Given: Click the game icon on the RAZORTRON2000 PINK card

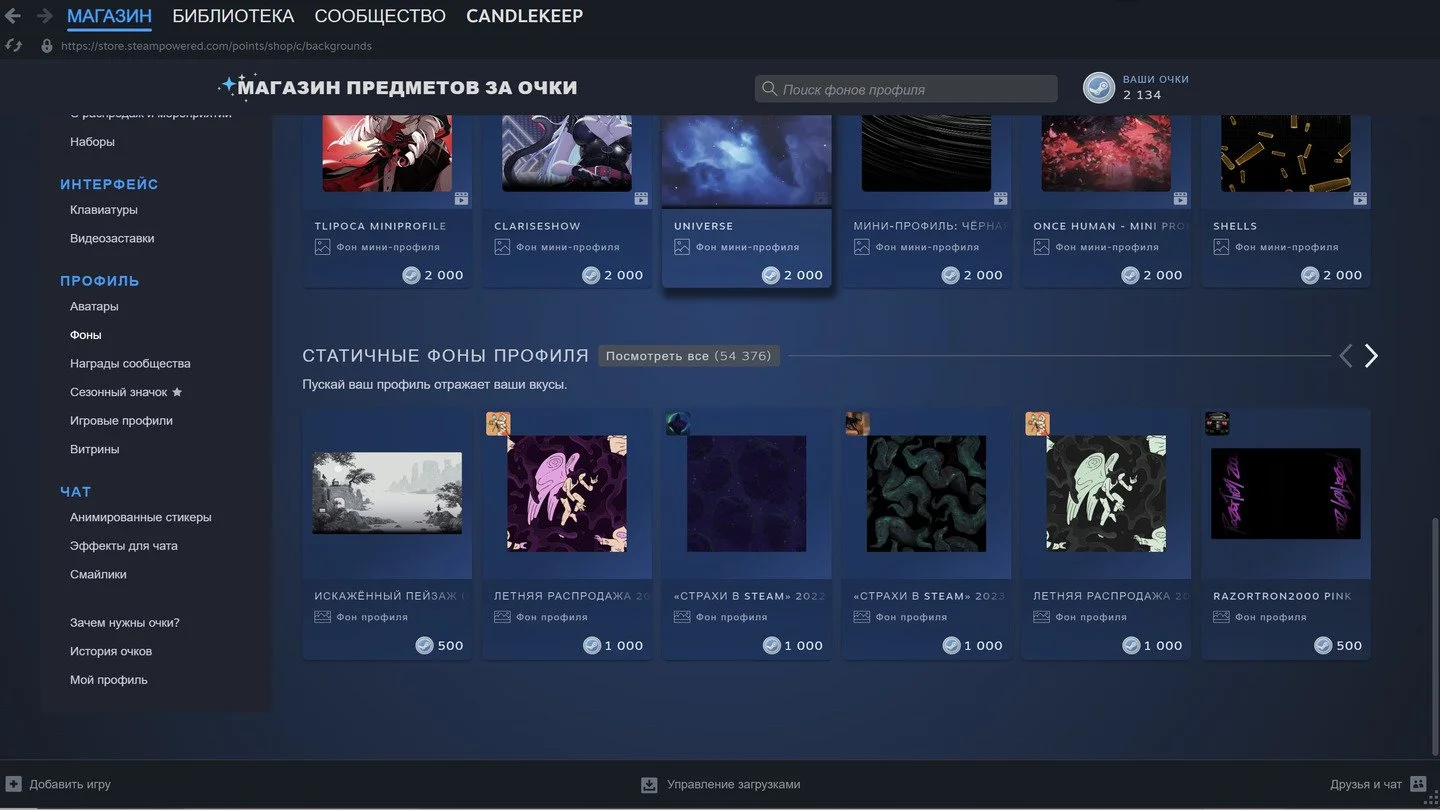Looking at the screenshot, I should tap(1217, 423).
